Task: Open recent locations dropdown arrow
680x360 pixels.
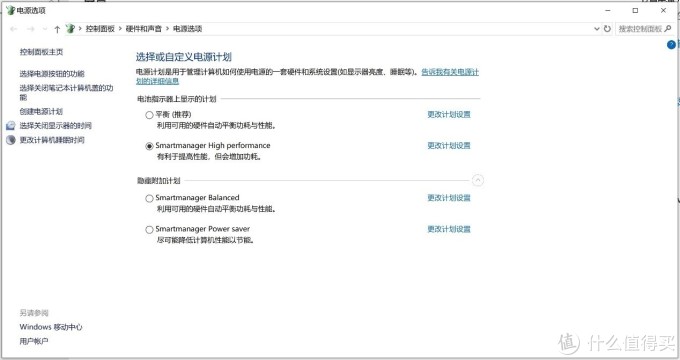Action: click(x=45, y=29)
